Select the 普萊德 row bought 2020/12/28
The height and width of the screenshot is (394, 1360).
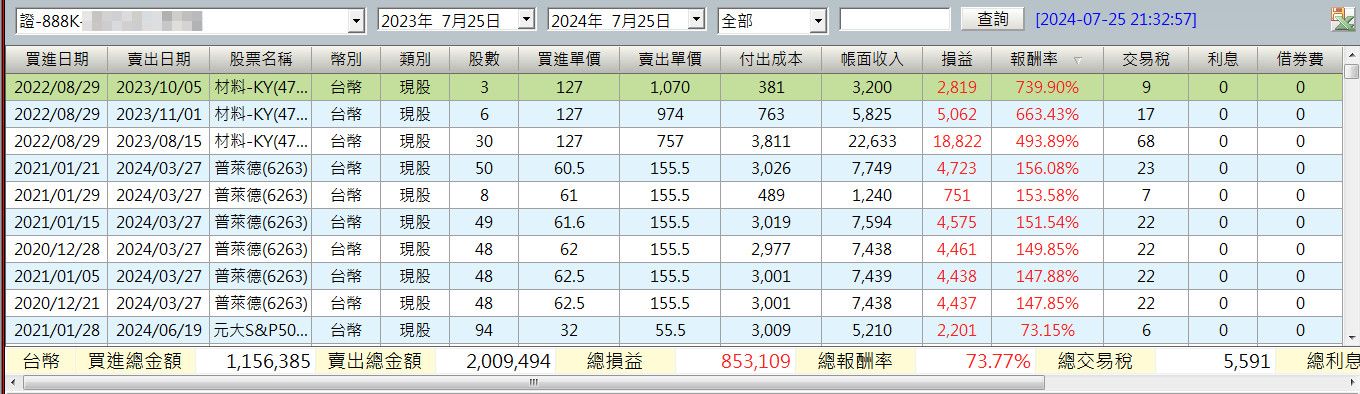tap(674, 249)
